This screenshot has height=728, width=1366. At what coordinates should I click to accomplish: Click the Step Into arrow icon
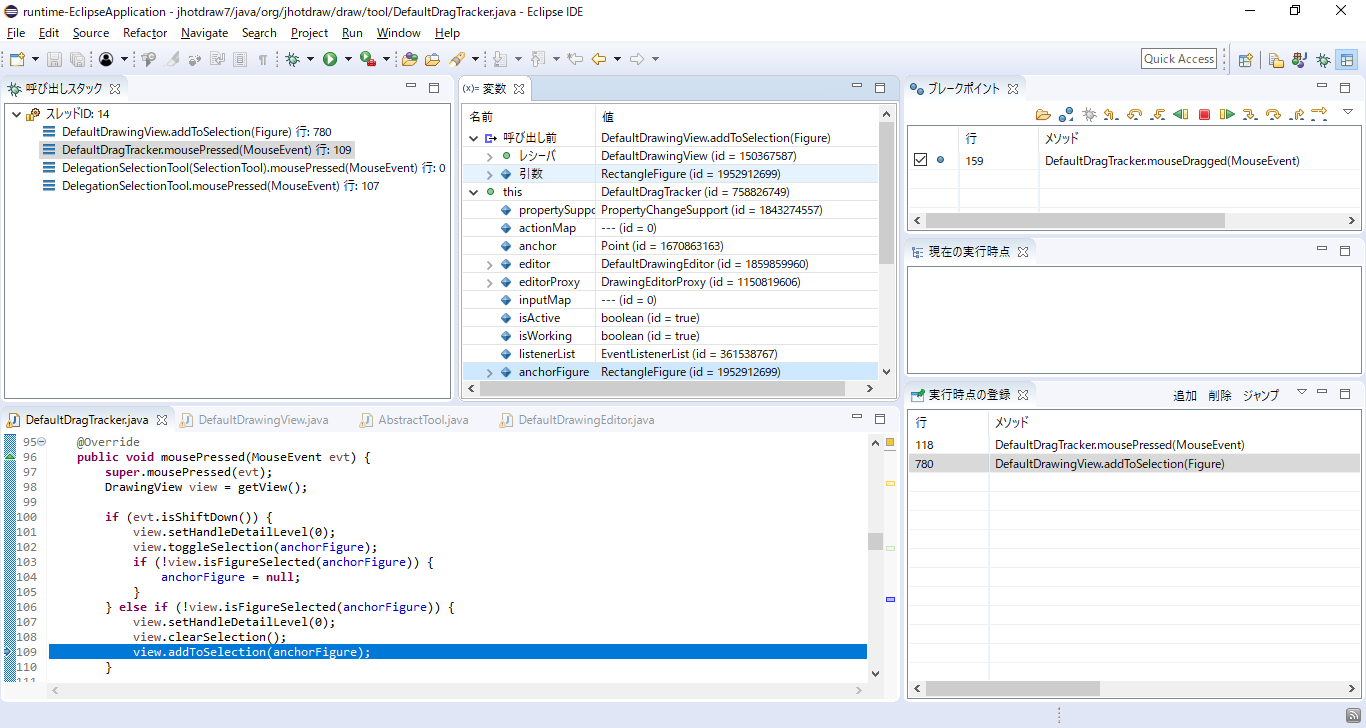(1250, 114)
